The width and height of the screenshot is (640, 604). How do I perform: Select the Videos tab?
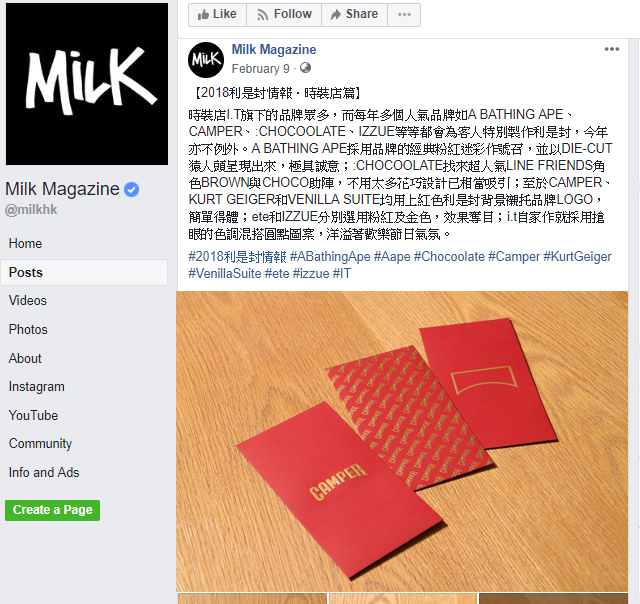pyautogui.click(x=28, y=301)
